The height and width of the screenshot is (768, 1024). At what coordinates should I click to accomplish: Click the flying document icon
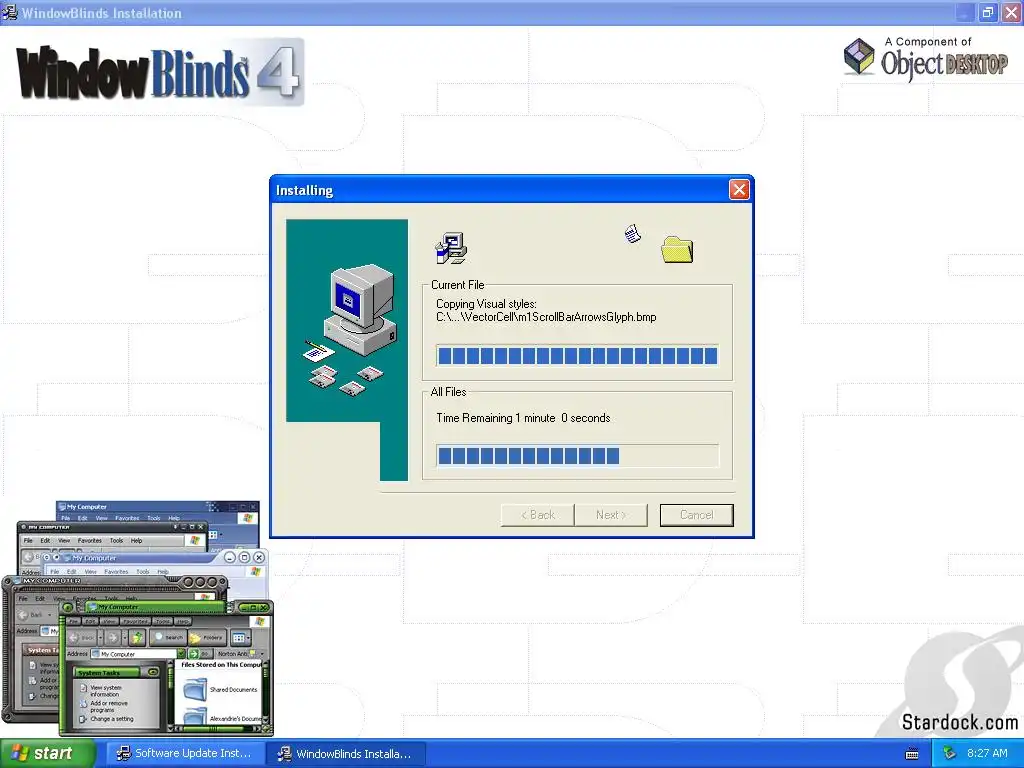(x=633, y=233)
